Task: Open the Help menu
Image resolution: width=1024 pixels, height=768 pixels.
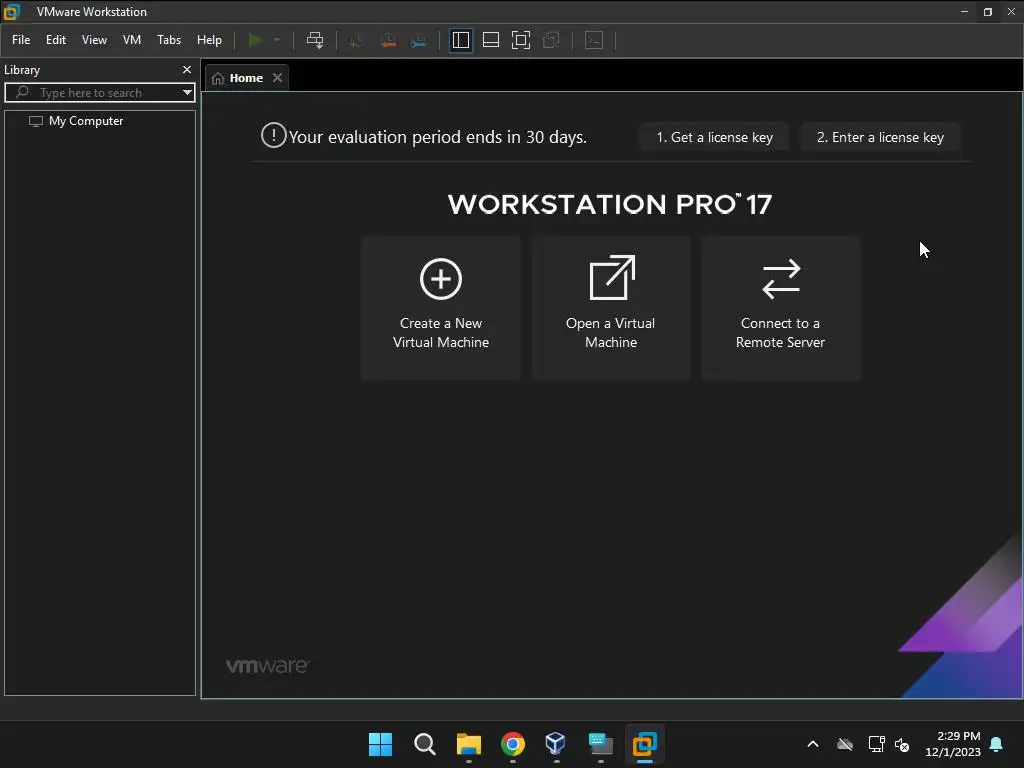Action: [x=209, y=40]
